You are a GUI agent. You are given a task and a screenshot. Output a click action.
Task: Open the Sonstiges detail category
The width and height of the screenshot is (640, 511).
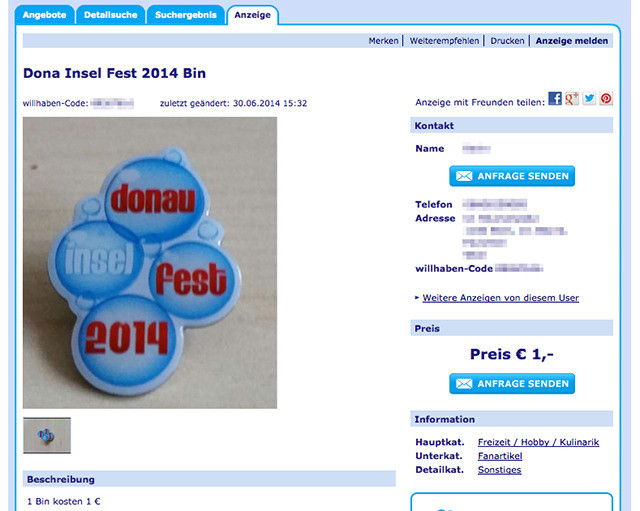pyautogui.click(x=500, y=470)
